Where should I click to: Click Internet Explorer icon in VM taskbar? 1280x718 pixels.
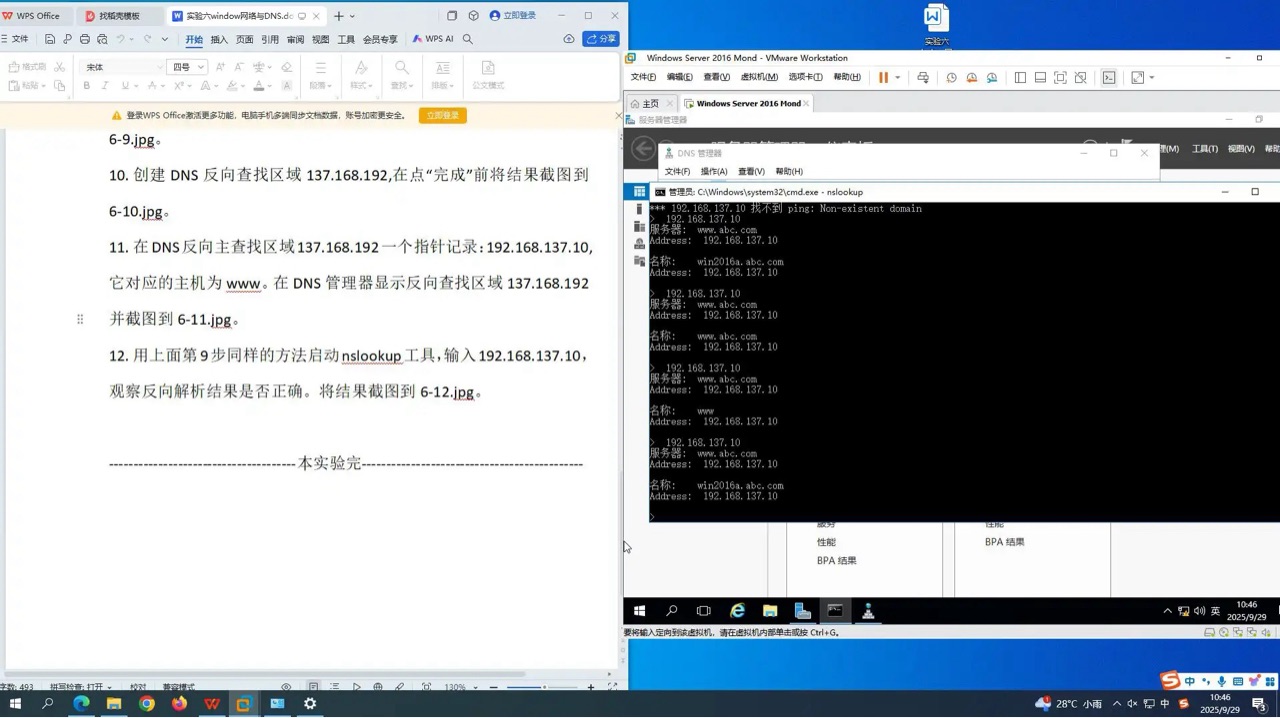click(737, 611)
